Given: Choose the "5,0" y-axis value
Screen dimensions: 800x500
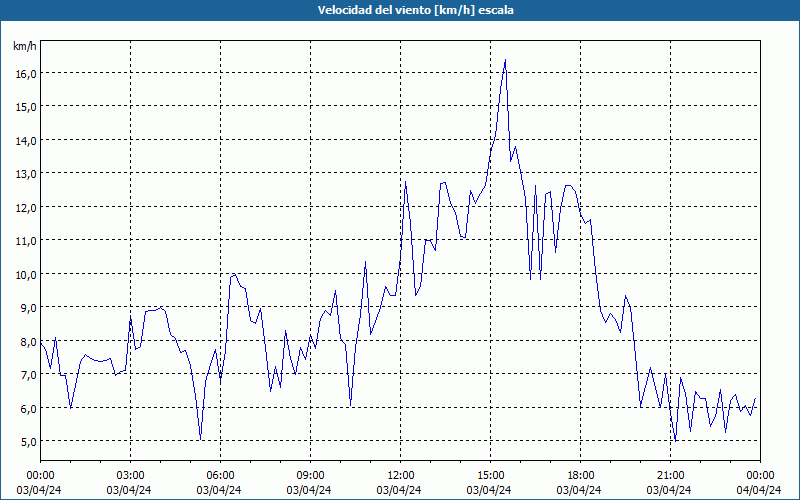Looking at the screenshot, I should click(x=28, y=442).
